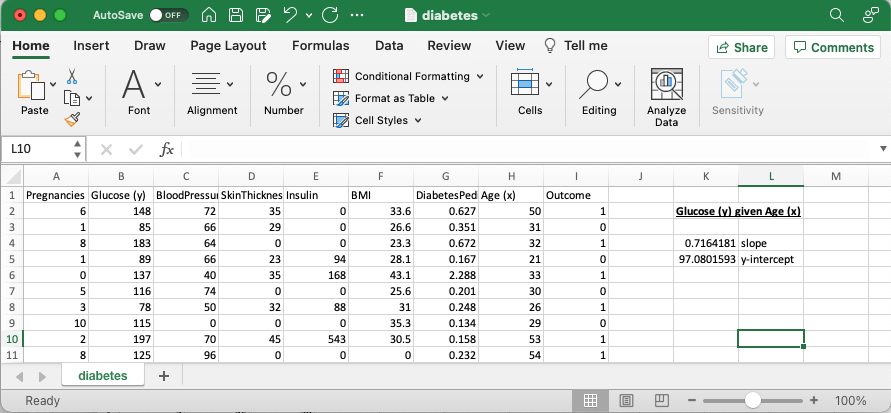Open the Formulas ribbon tab
This screenshot has height=413, width=891.
coord(320,46)
